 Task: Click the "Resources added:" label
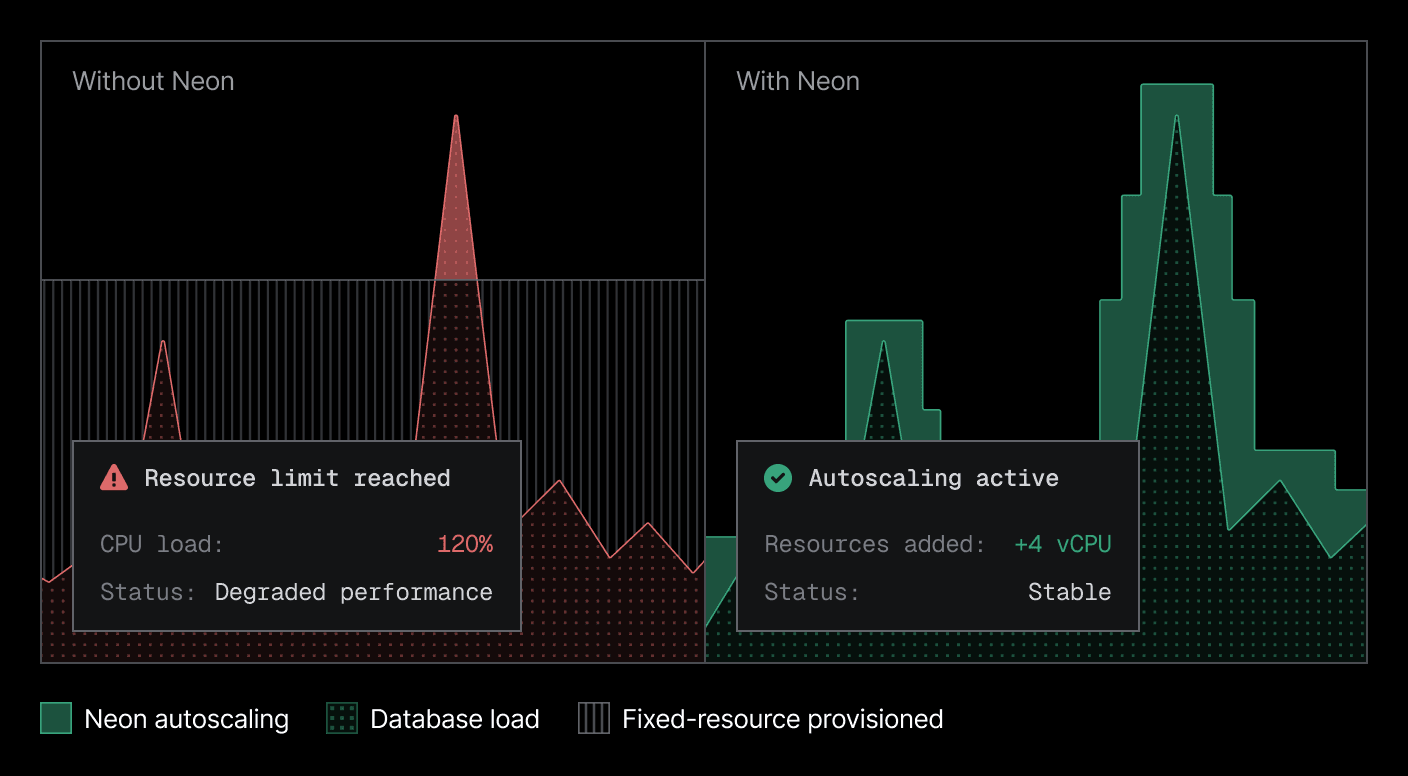tap(875, 544)
